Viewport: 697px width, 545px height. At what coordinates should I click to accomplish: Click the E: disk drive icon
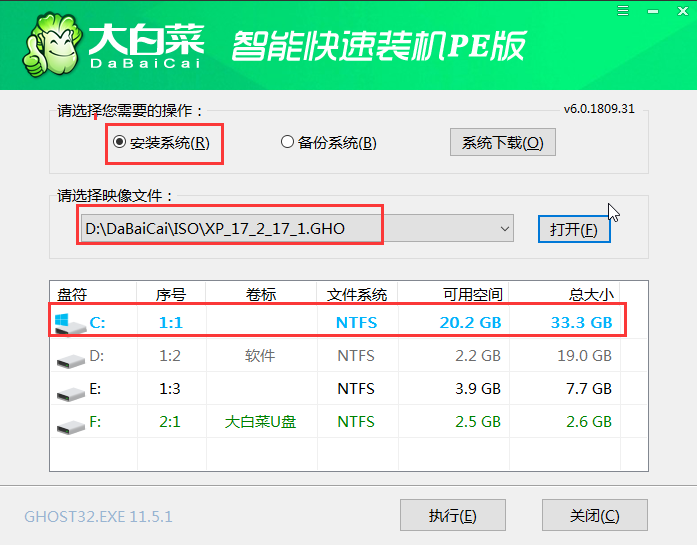(71, 389)
